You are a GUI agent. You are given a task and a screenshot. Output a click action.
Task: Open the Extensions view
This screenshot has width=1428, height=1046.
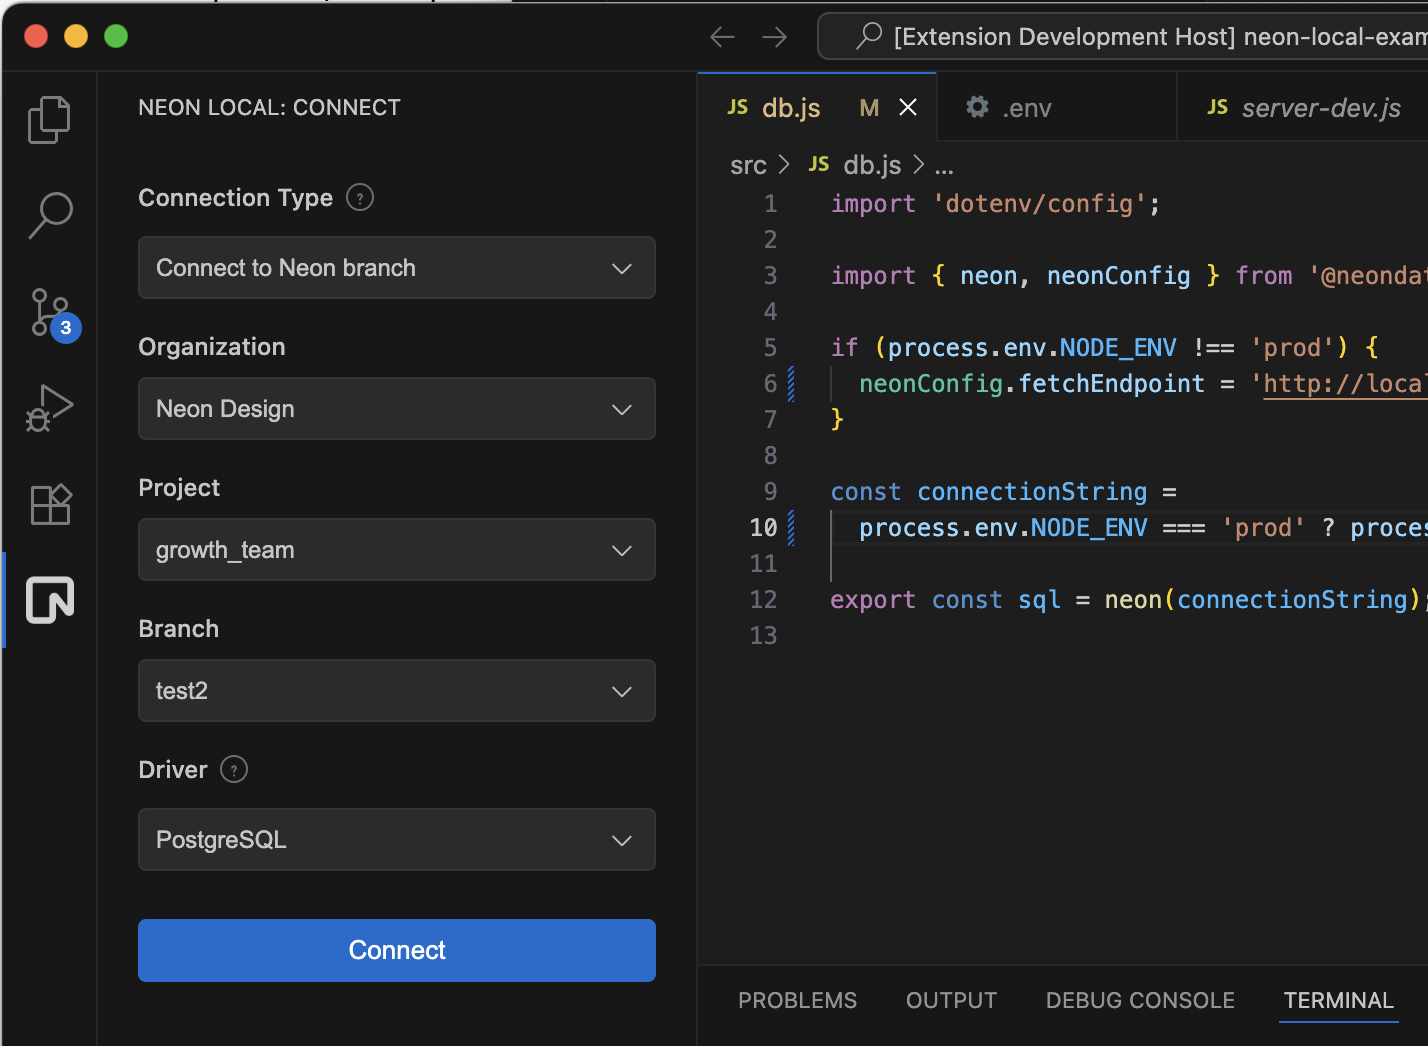tap(50, 504)
